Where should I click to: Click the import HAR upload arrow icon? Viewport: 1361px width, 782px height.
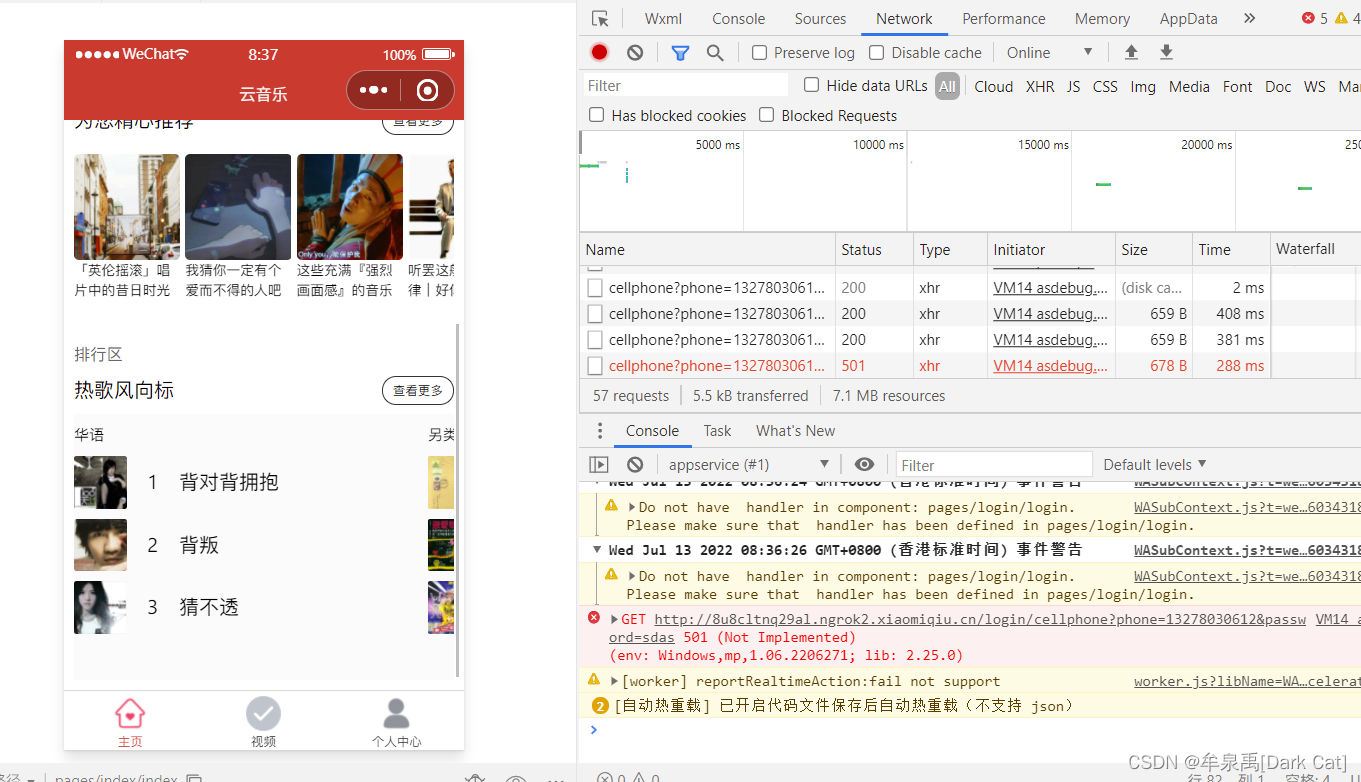[x=1131, y=53]
